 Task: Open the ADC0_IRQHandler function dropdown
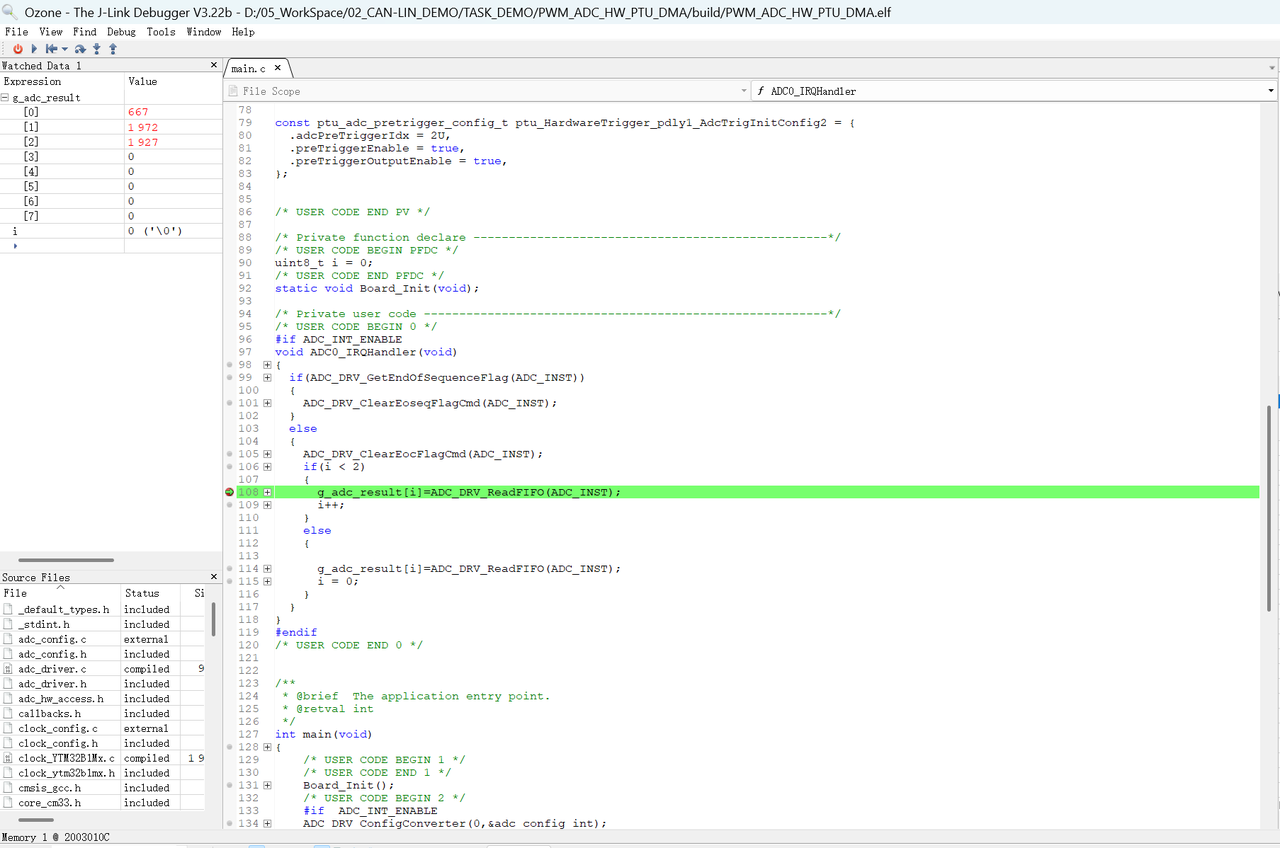point(1271,91)
